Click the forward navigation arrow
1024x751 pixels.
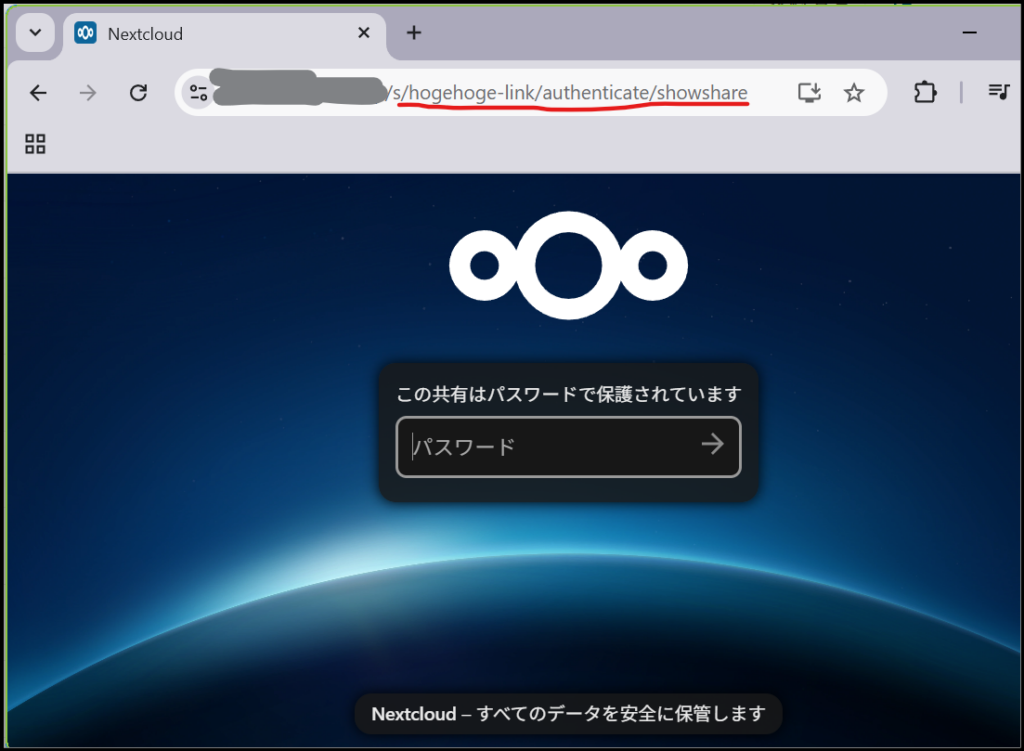(x=88, y=93)
